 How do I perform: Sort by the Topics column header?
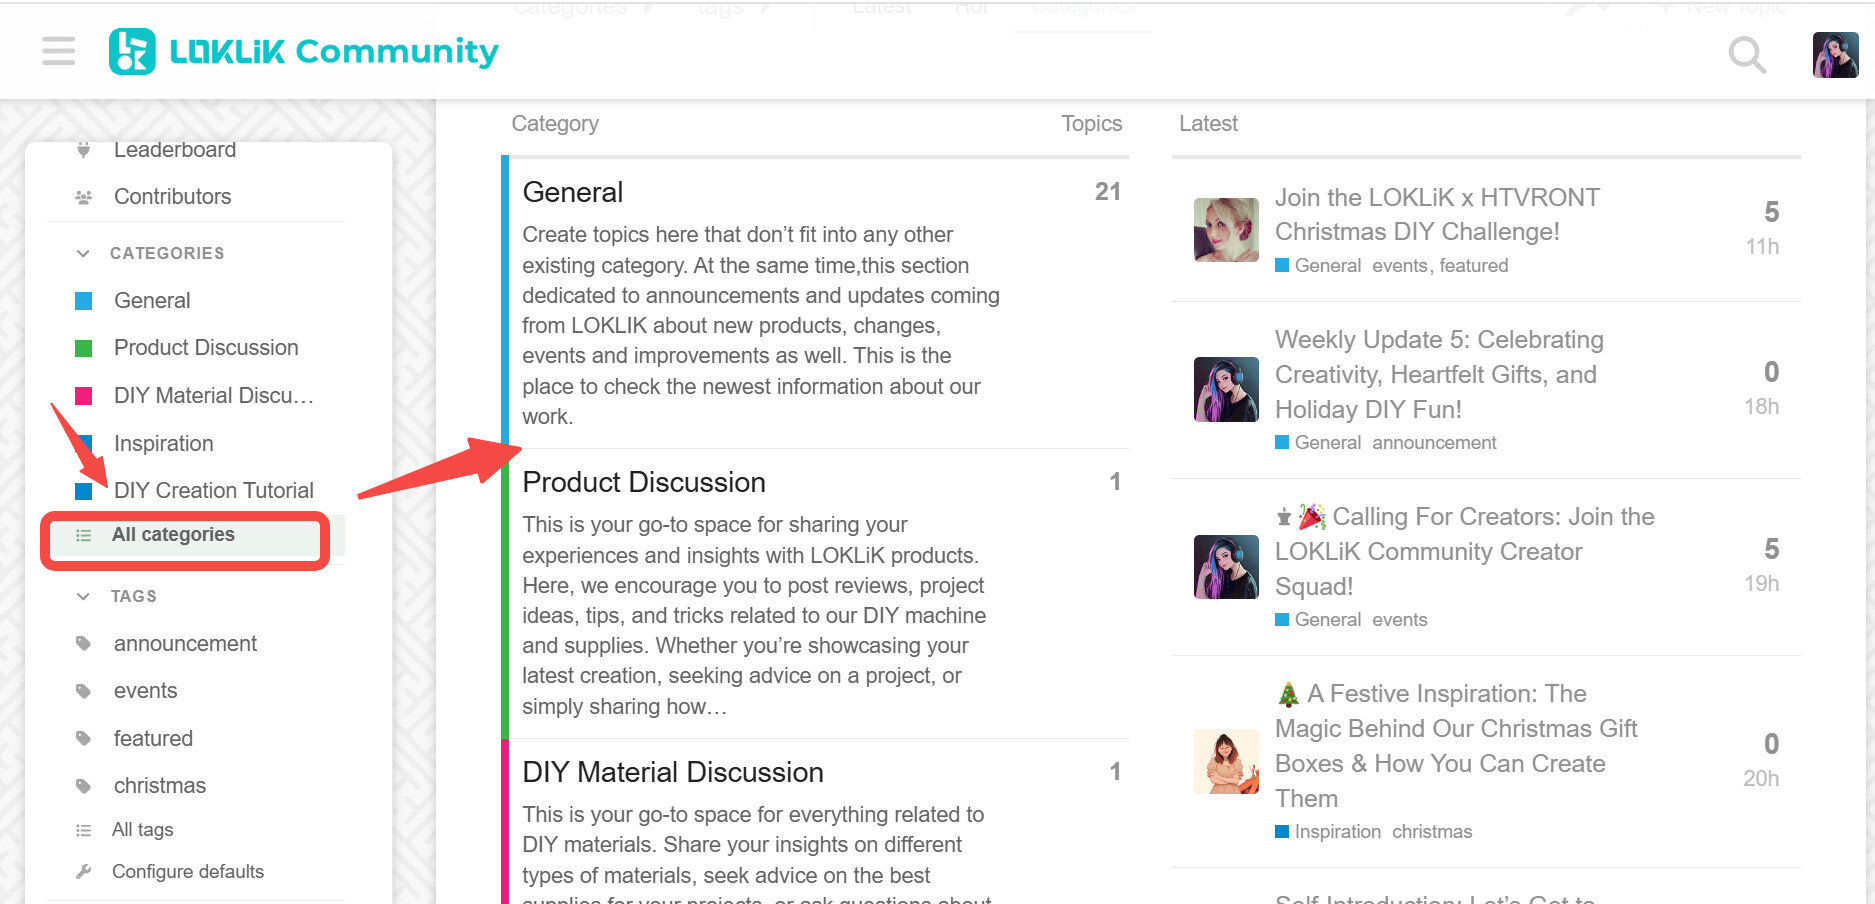pyautogui.click(x=1091, y=123)
